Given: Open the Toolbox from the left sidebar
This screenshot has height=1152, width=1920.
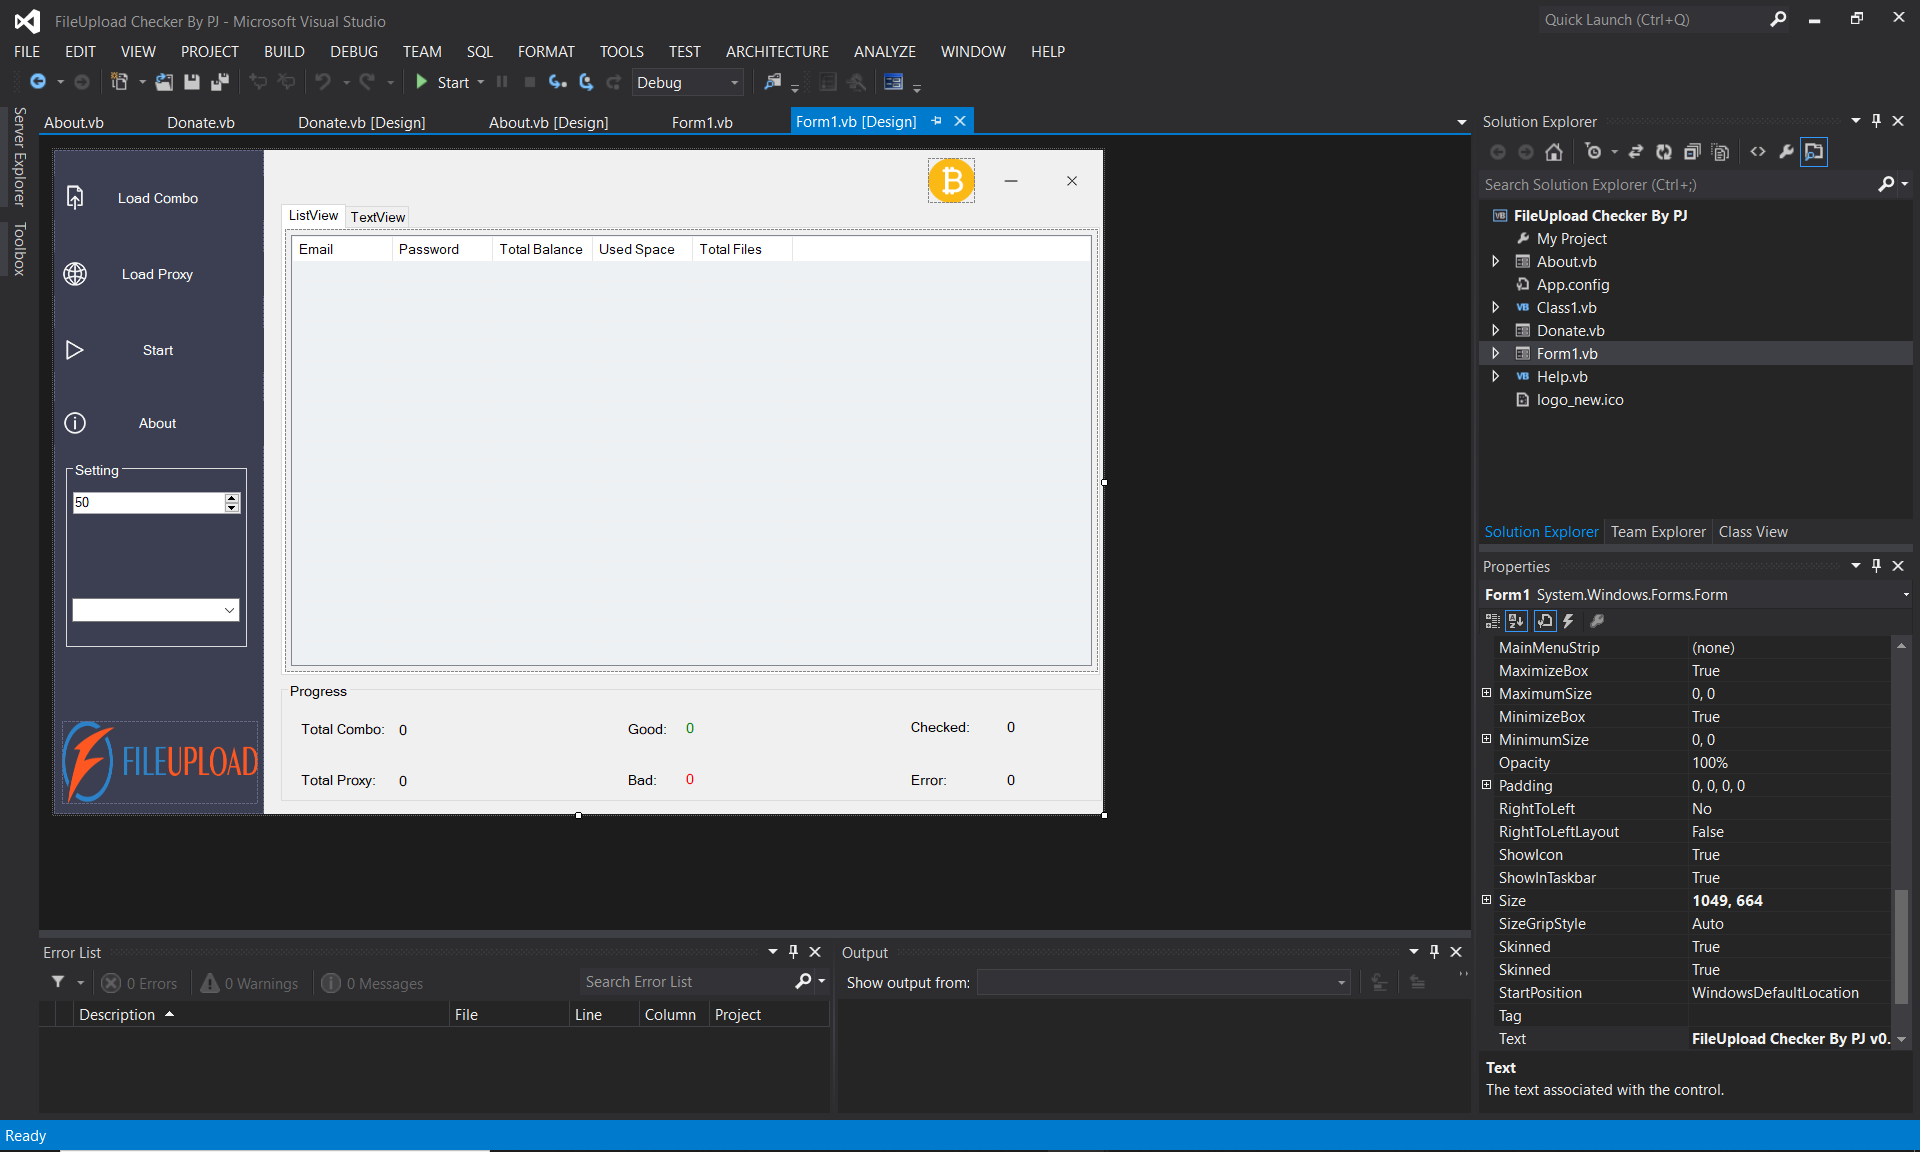Looking at the screenshot, I should pyautogui.click(x=18, y=248).
